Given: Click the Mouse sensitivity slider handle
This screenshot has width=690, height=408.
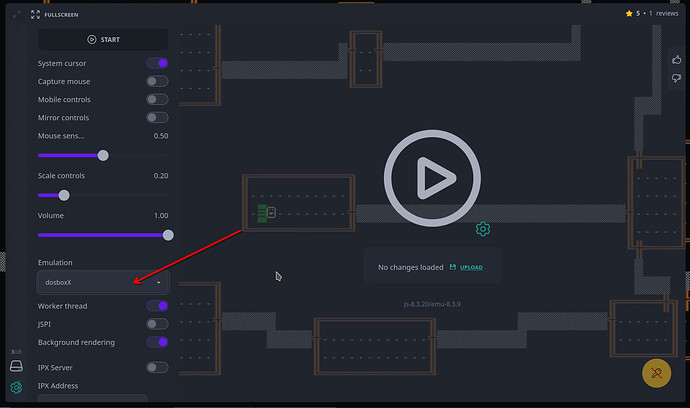Looking at the screenshot, I should coord(103,155).
